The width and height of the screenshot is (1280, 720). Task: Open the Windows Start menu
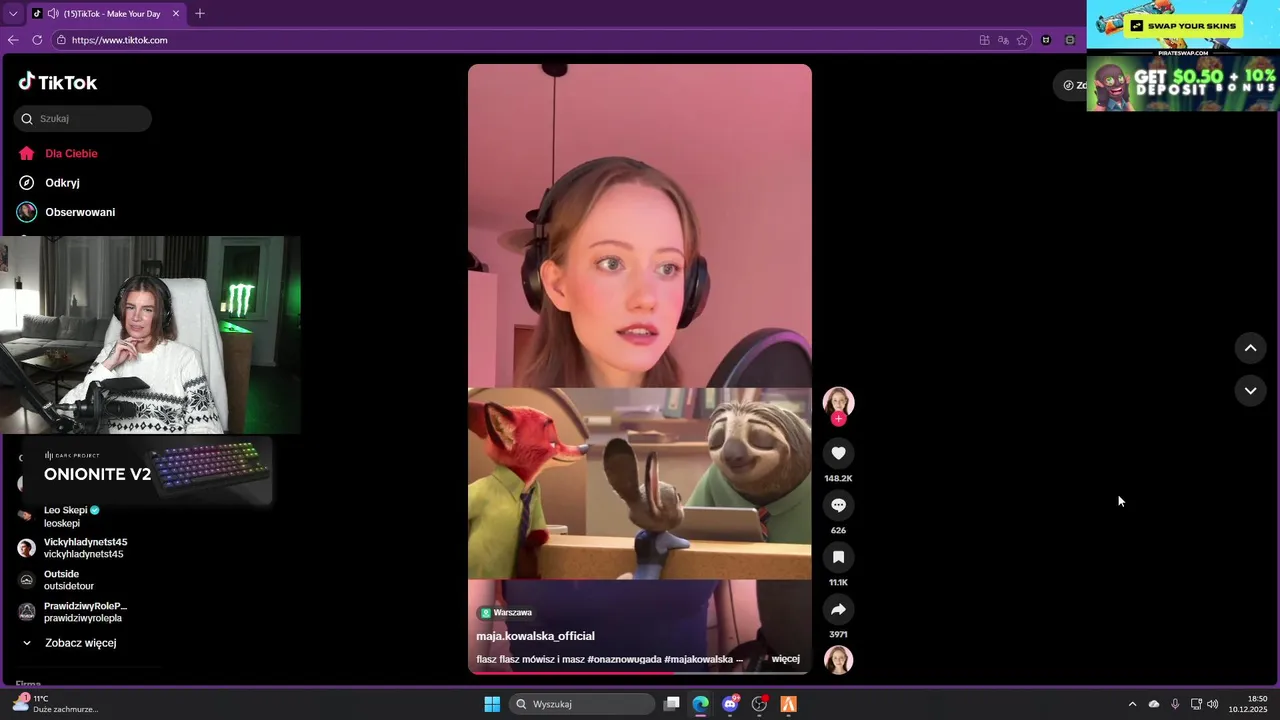(x=492, y=704)
